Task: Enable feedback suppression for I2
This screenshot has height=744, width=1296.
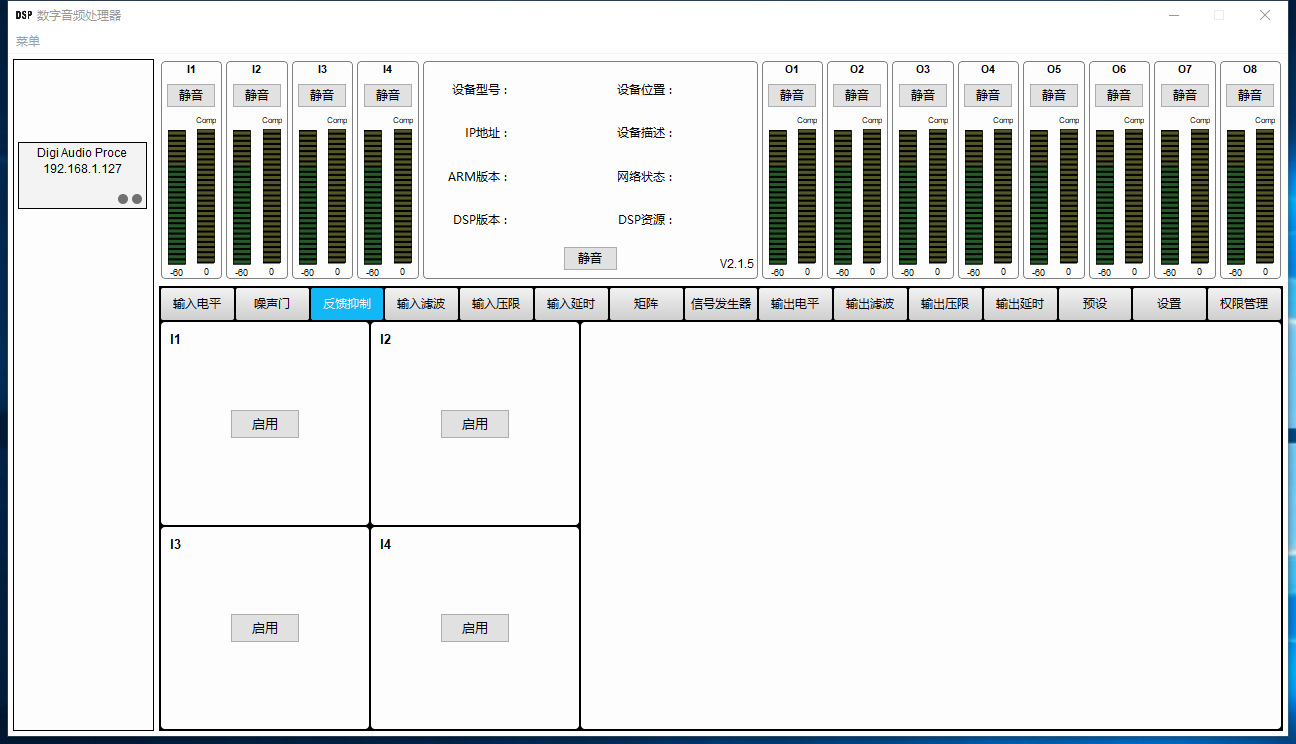Action: coord(475,424)
